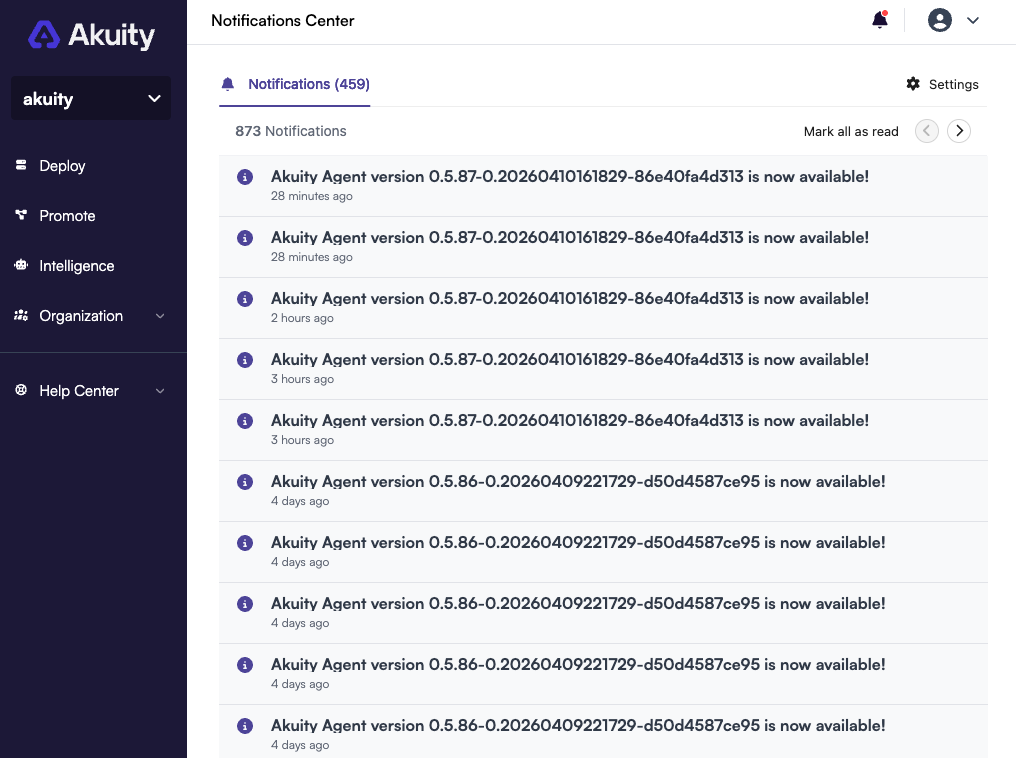Open the user account avatar menu
This screenshot has height=758, width=1016.
click(x=939, y=20)
